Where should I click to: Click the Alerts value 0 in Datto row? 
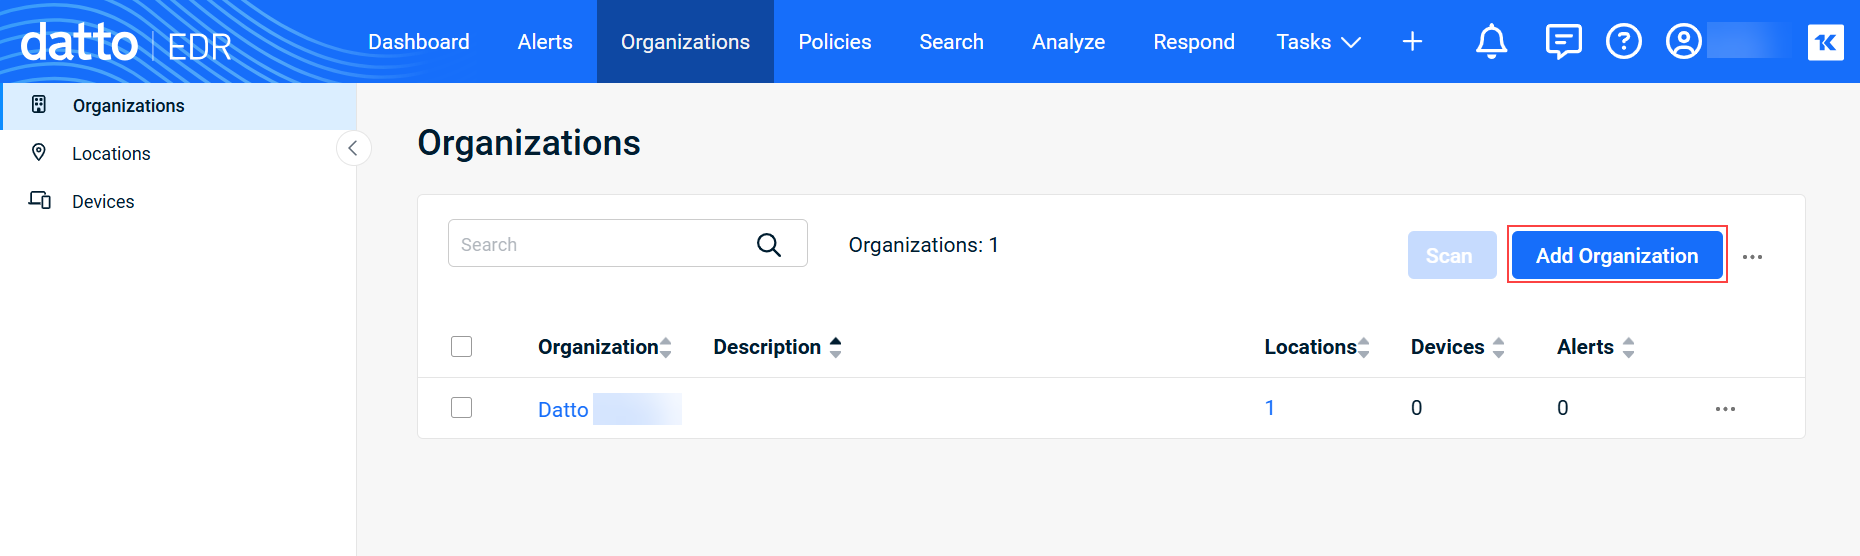point(1562,408)
